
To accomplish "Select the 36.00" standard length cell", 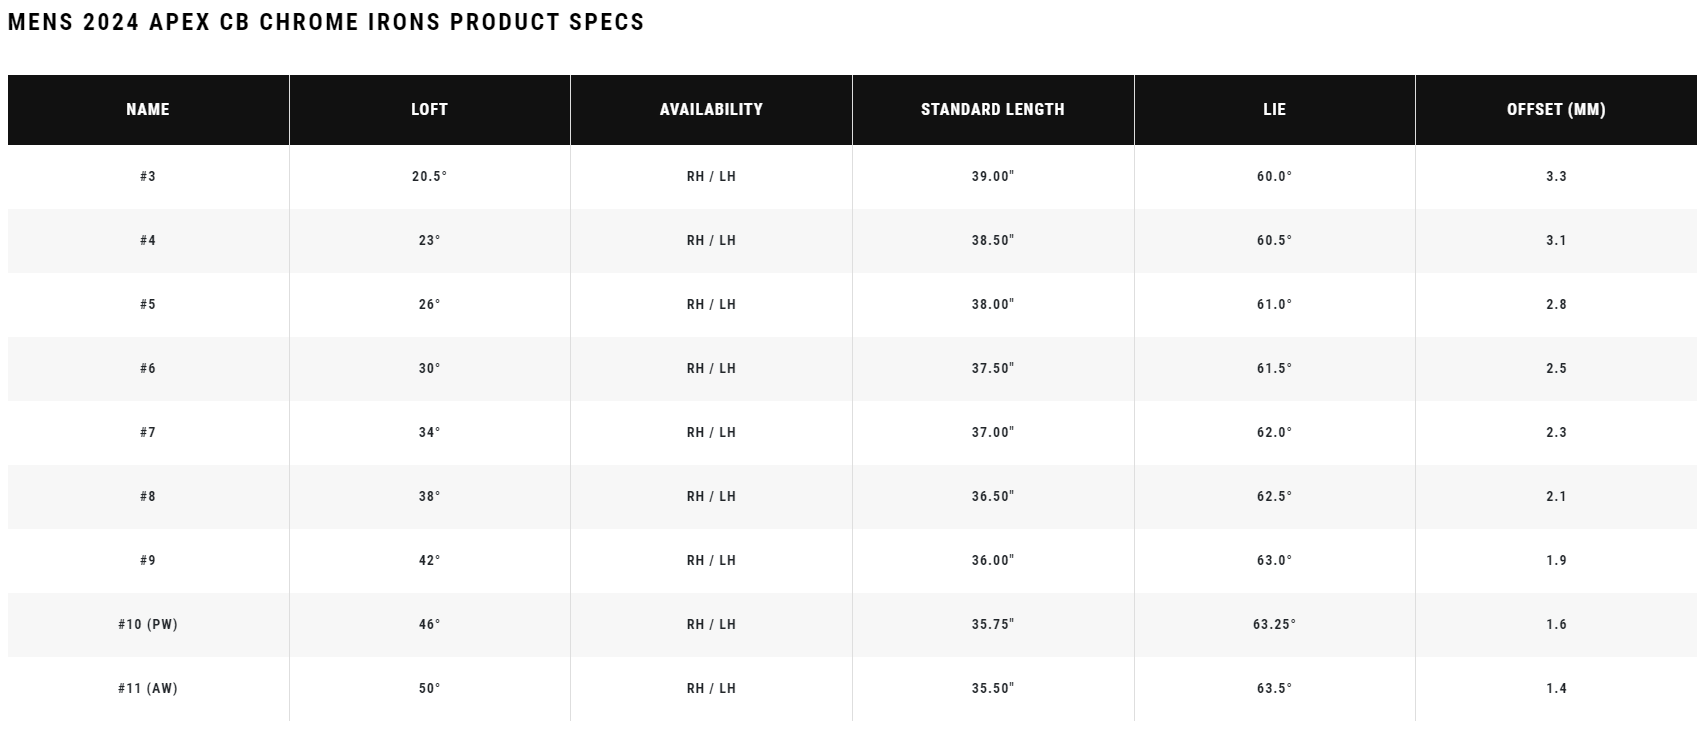I will coord(992,561).
